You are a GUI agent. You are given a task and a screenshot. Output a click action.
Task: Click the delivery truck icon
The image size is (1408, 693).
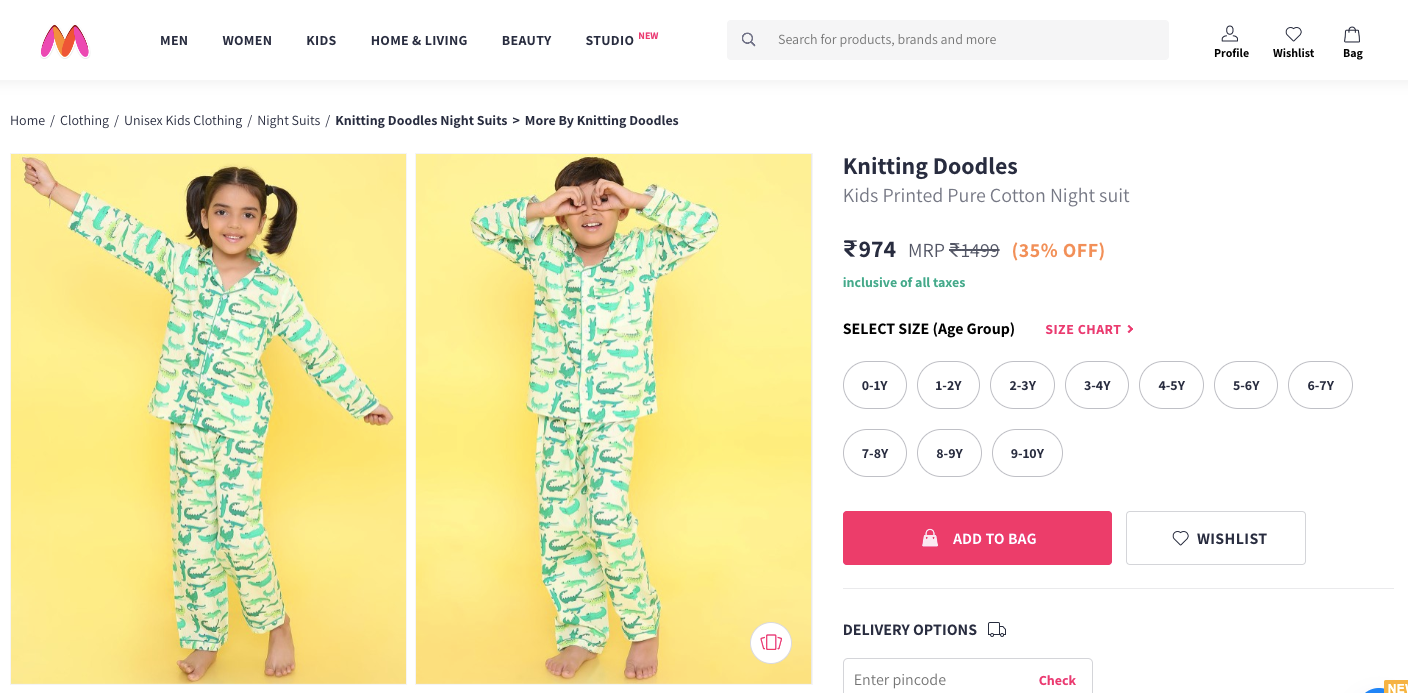coord(996,630)
